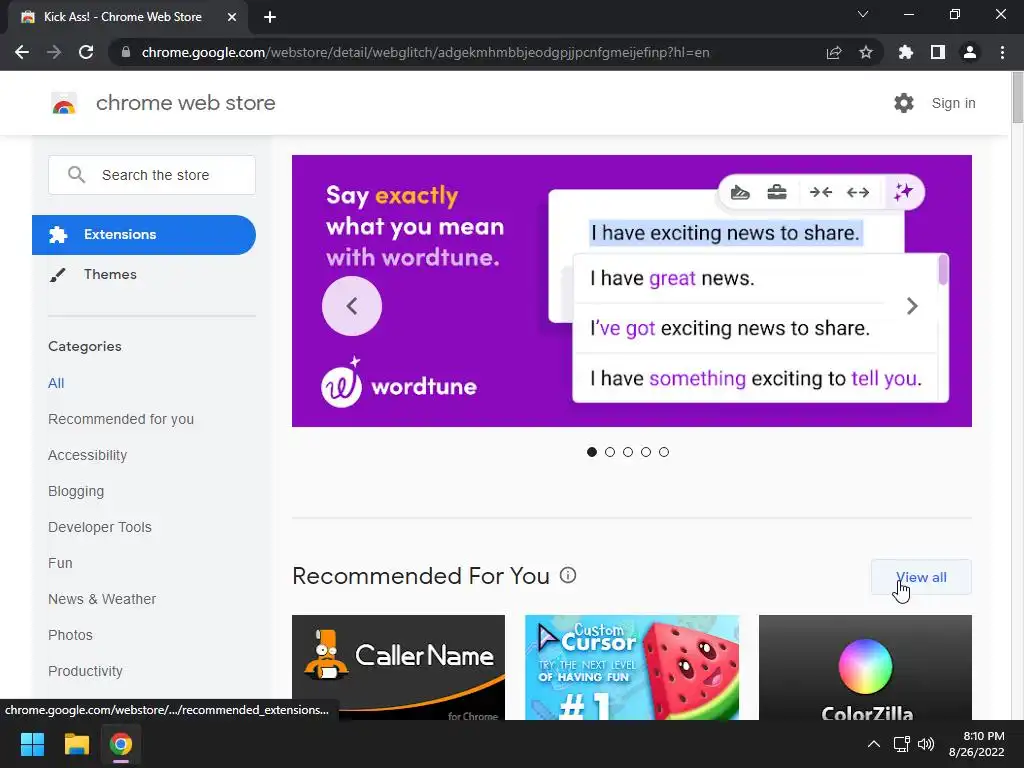Select fourth carousel dot
The height and width of the screenshot is (768, 1024).
click(x=646, y=452)
